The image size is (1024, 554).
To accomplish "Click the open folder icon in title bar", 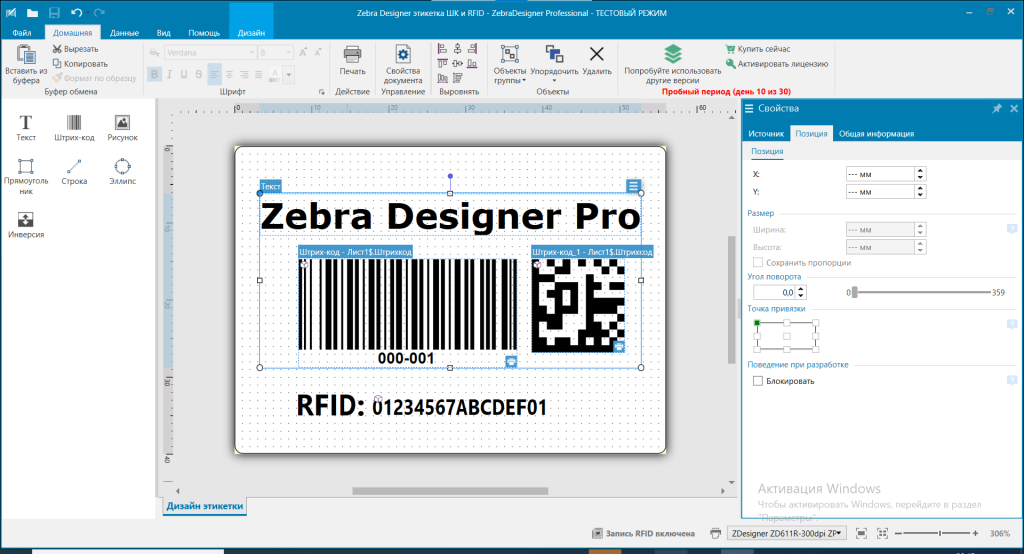I will (32, 12).
